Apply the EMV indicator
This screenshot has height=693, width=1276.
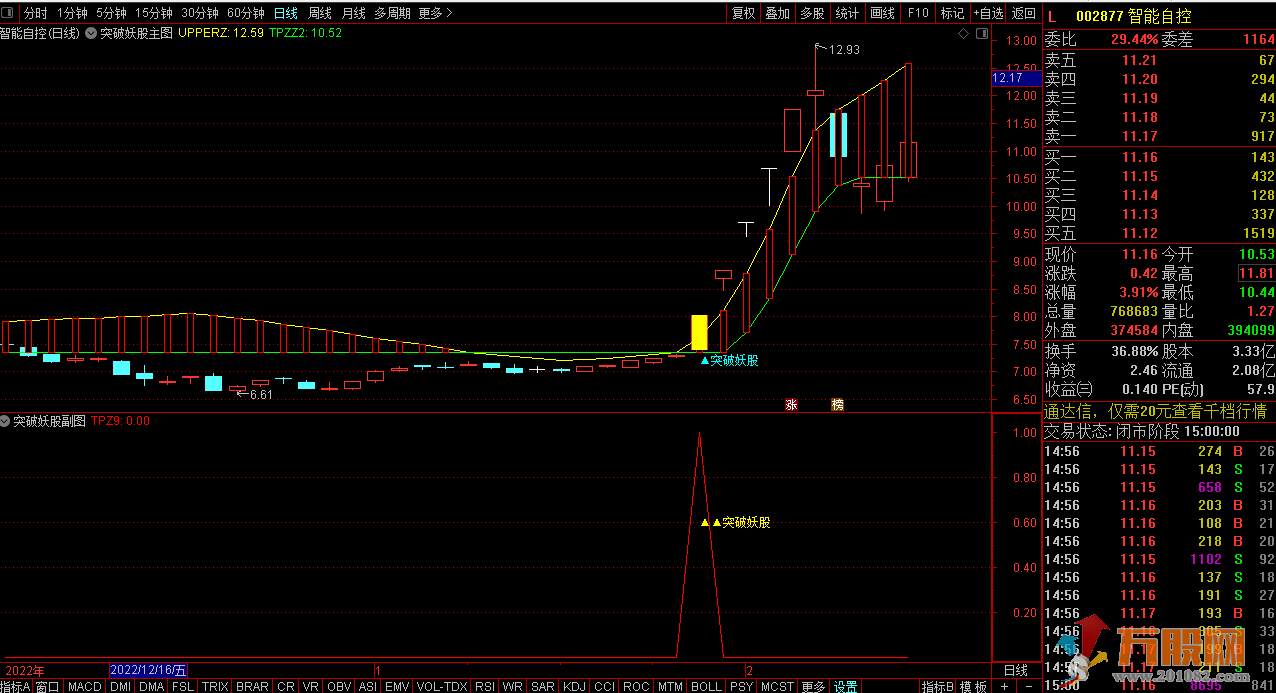397,687
